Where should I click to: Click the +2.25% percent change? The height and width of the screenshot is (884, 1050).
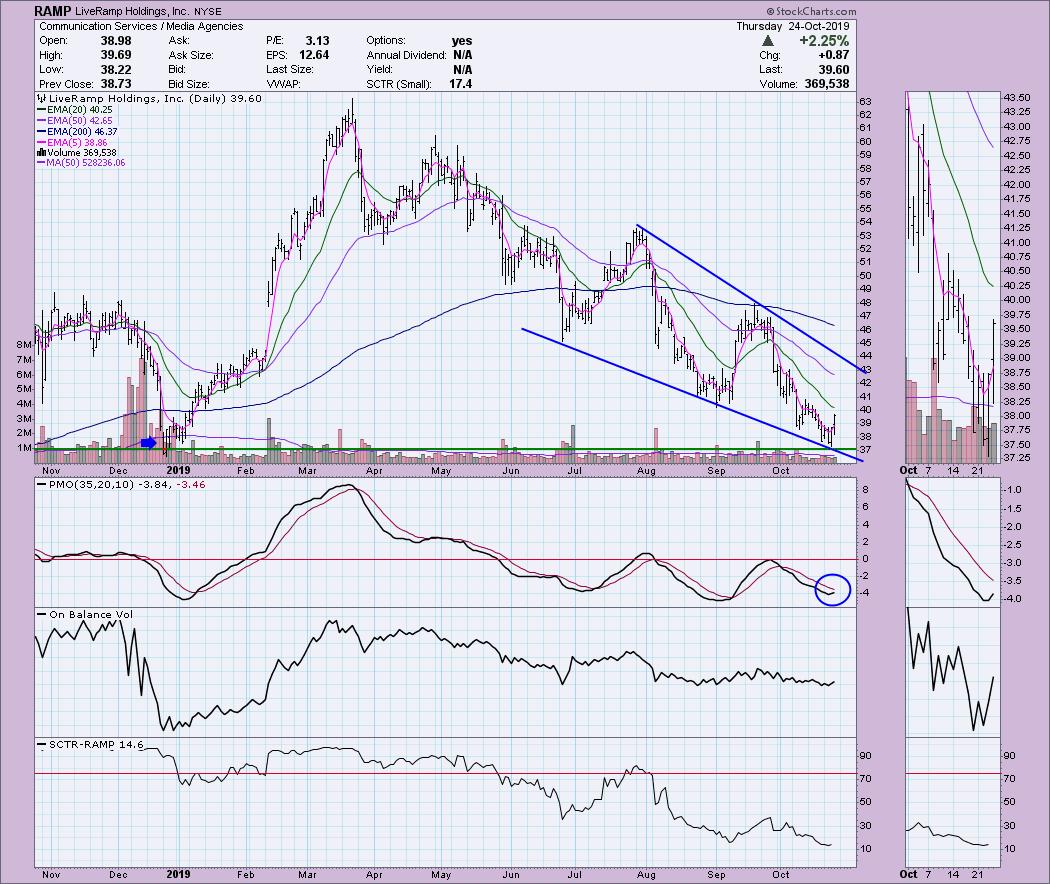[x=824, y=41]
